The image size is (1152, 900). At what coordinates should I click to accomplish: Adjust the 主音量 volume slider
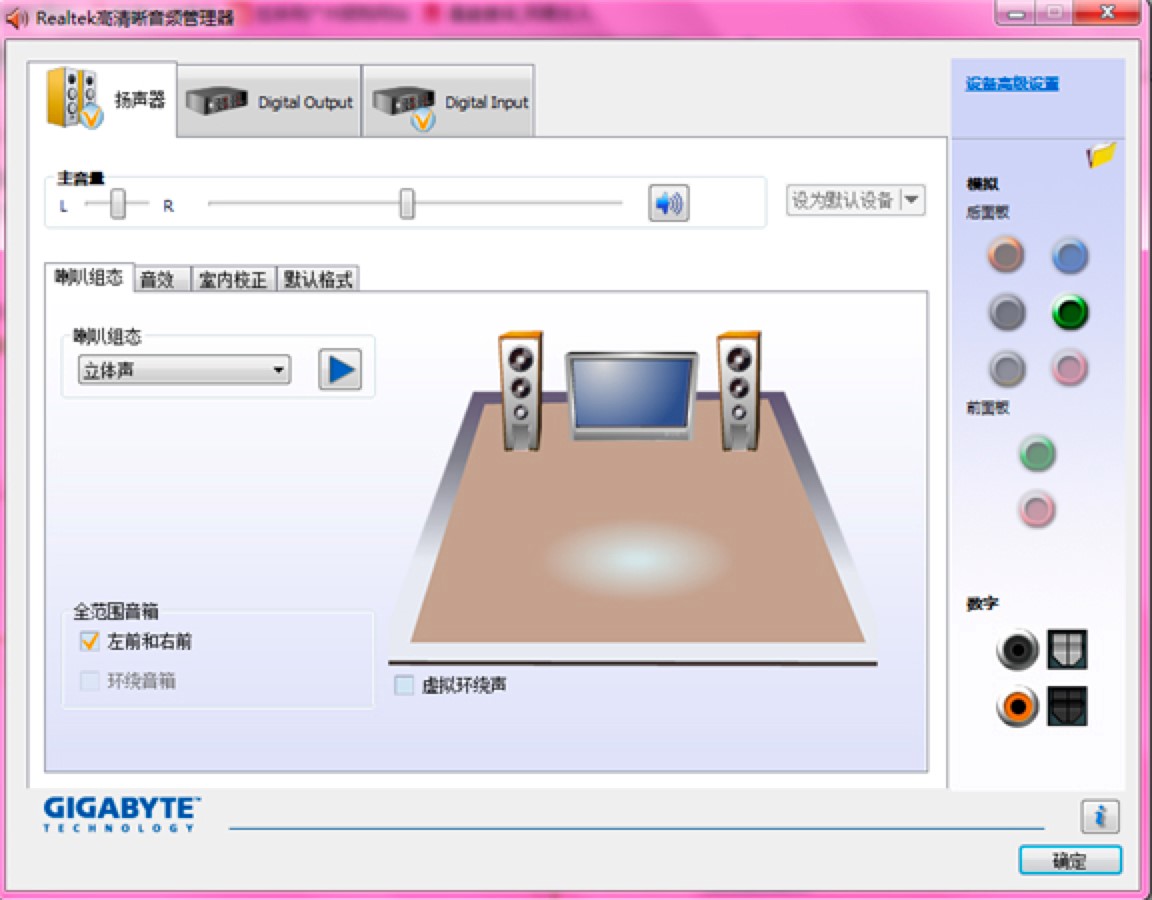pos(405,202)
